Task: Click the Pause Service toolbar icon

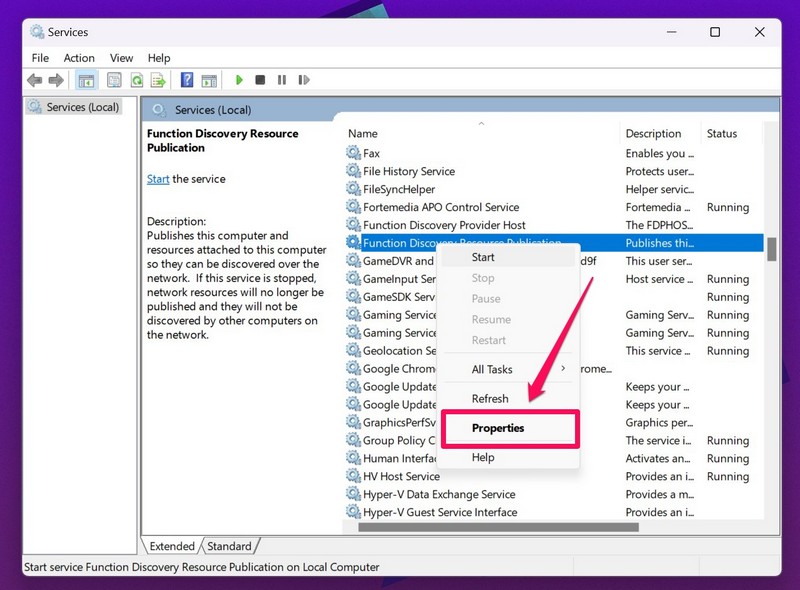Action: coord(281,80)
